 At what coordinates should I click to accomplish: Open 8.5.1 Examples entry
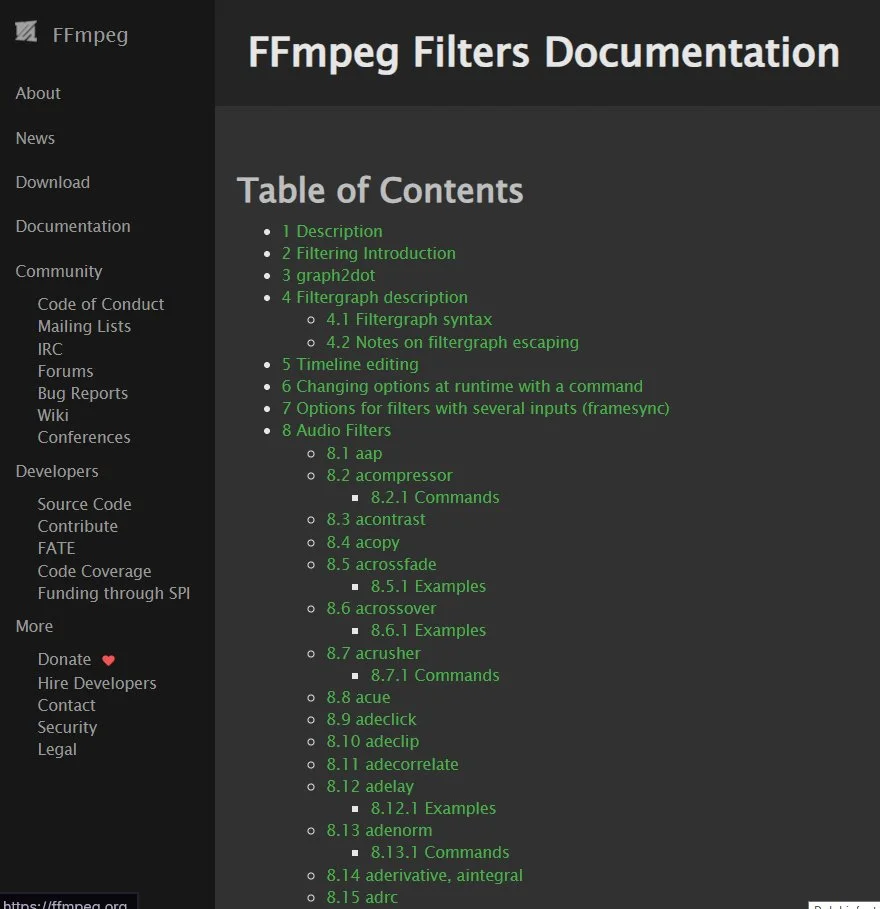click(x=428, y=586)
